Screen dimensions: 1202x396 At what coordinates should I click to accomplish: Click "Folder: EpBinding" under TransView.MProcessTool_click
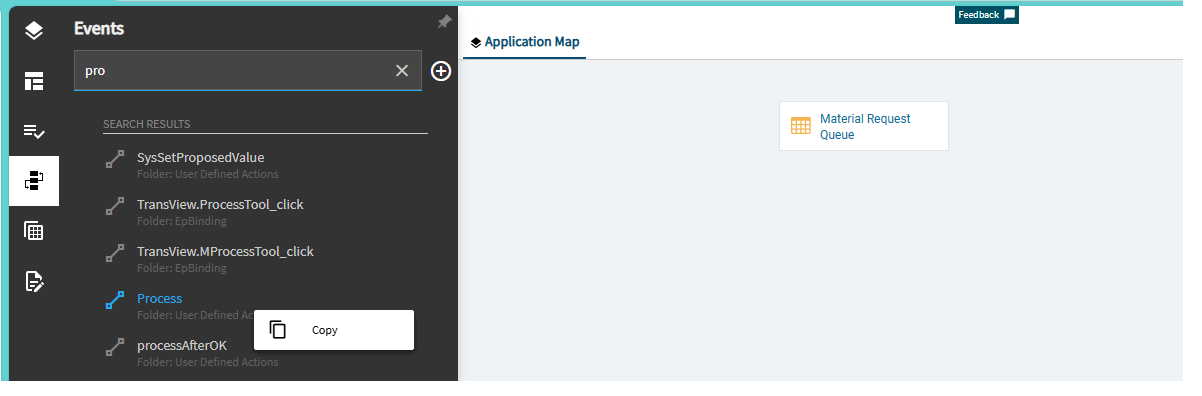[x=182, y=268]
